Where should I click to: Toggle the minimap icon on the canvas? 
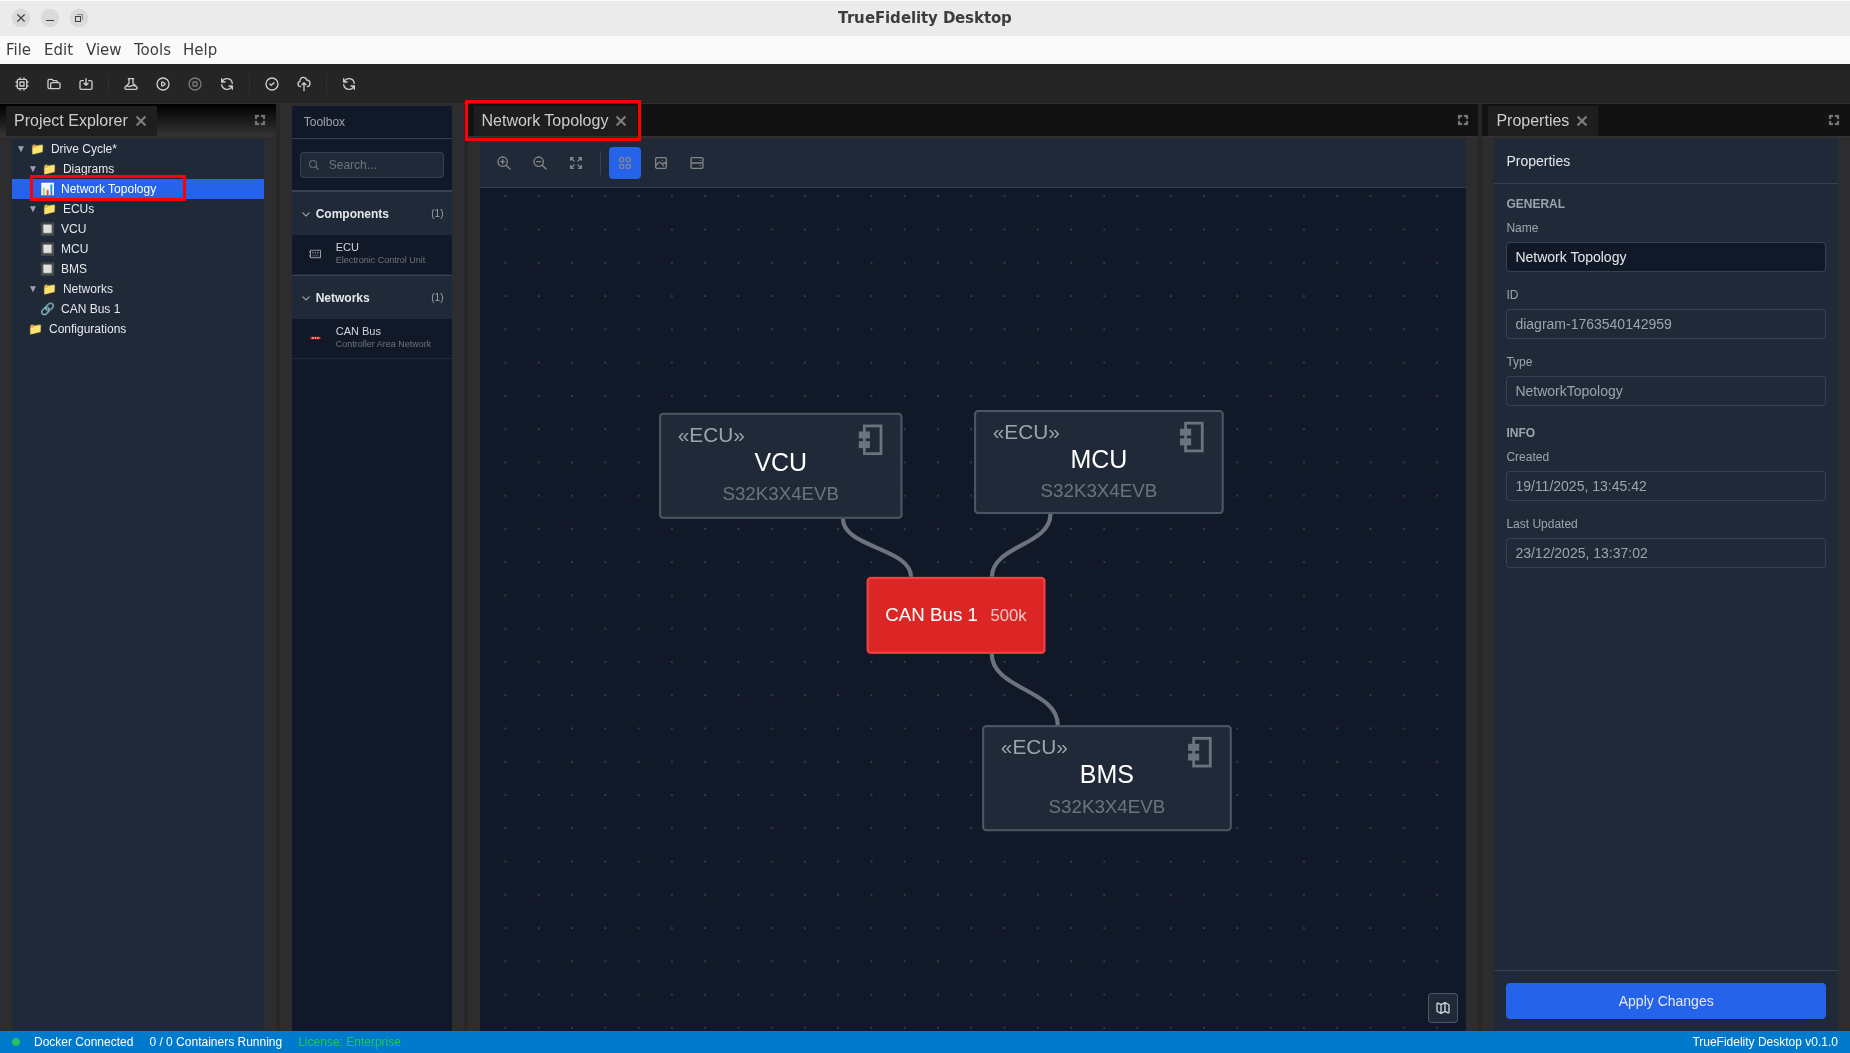pos(1443,1008)
